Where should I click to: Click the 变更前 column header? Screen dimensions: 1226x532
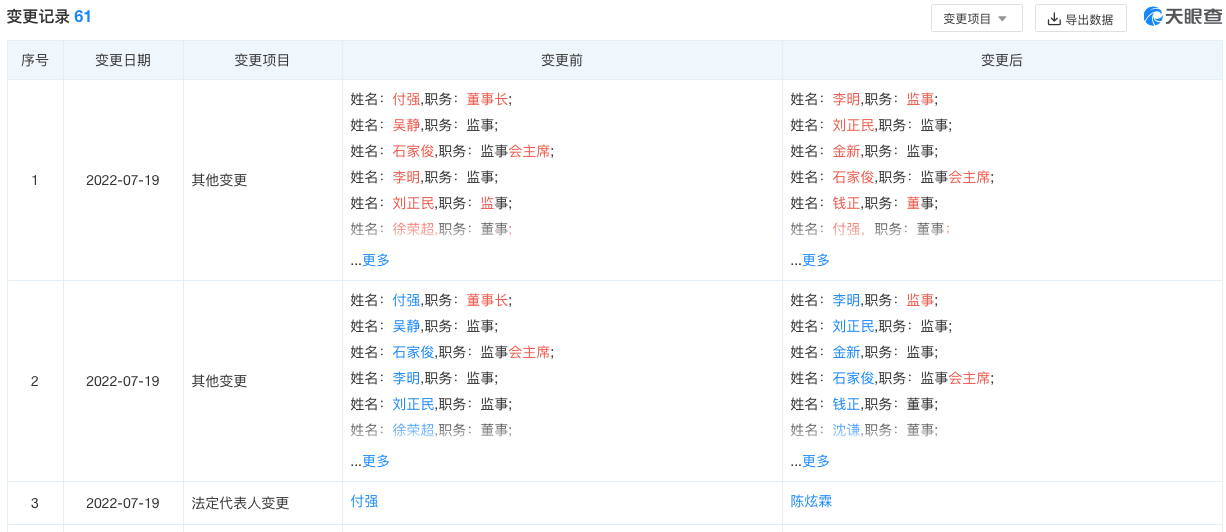[x=562, y=60]
